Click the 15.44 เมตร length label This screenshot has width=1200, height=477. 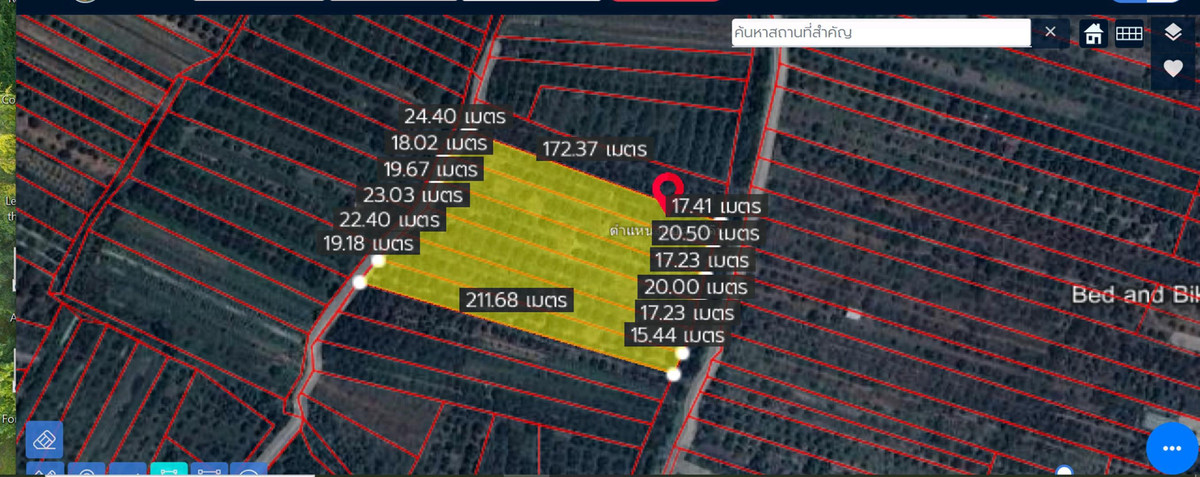click(675, 335)
